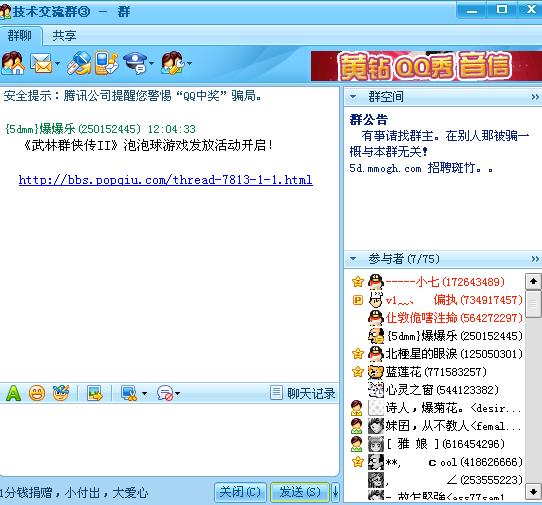Click the avatar of 蓝莲花
Viewport: 542px width, 505px height.
coord(376,372)
